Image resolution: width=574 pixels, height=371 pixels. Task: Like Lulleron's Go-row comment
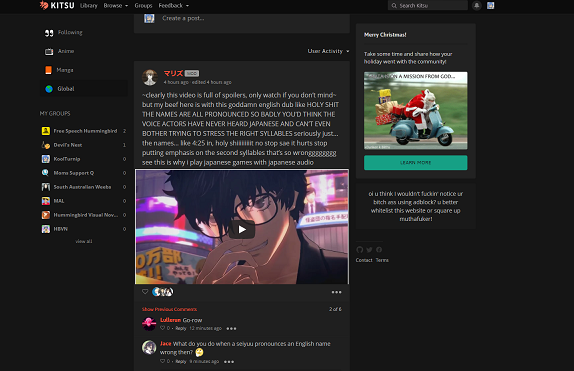[163, 328]
